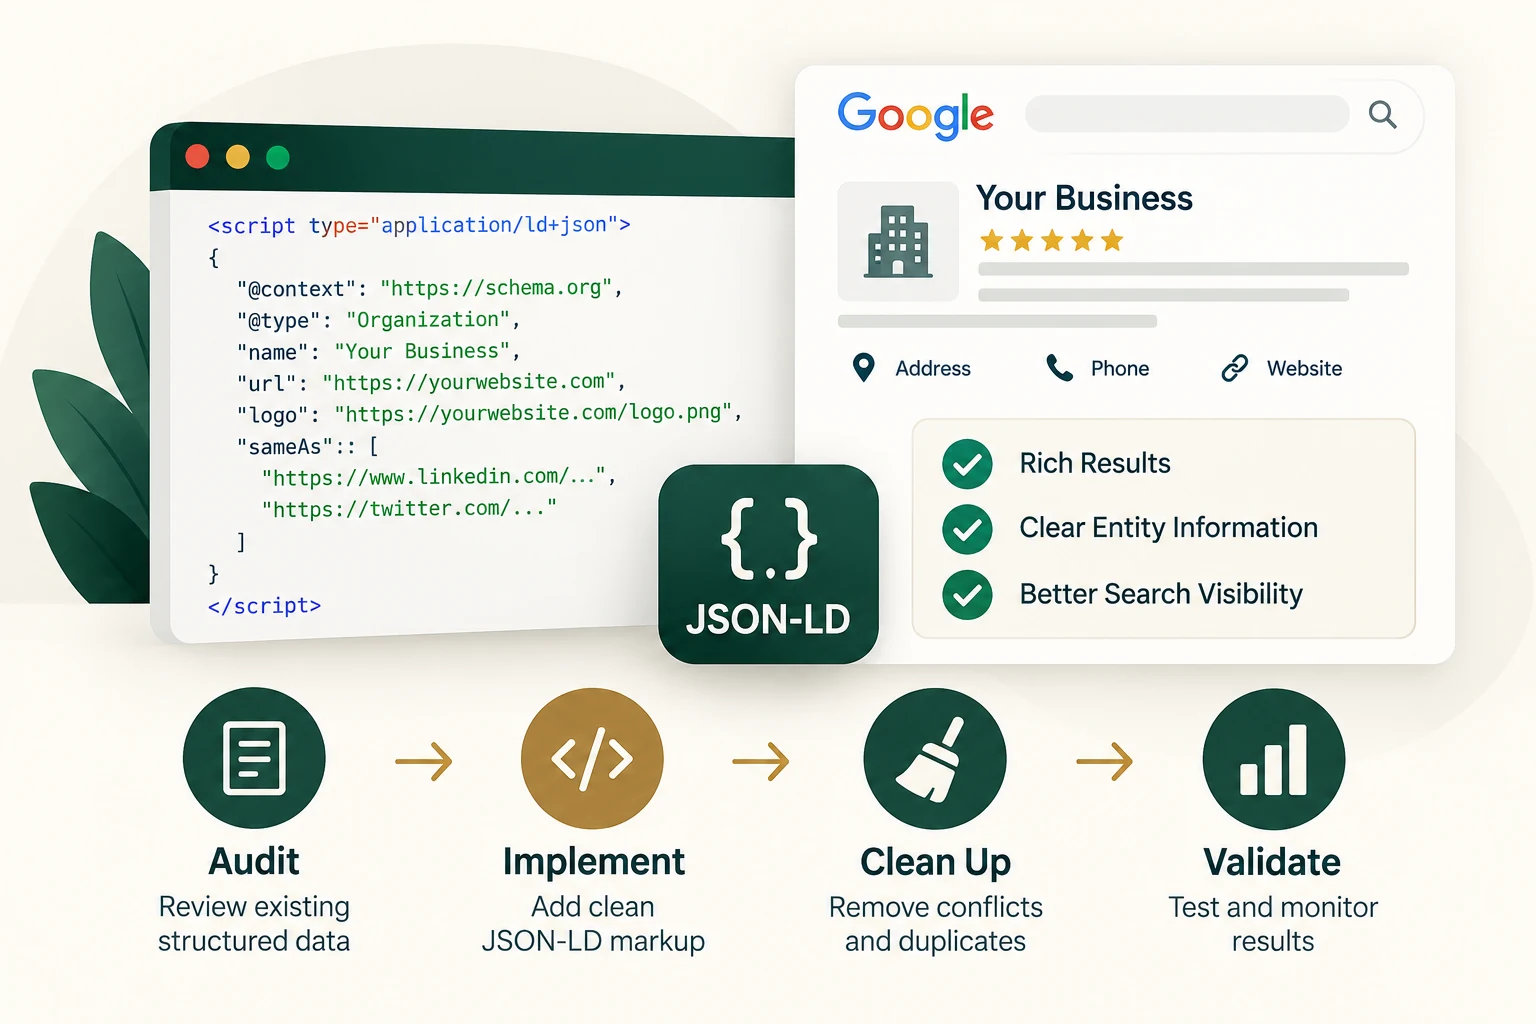This screenshot has height=1024, width=1536.
Task: Click the five-star rating row
Action: coord(1051,240)
